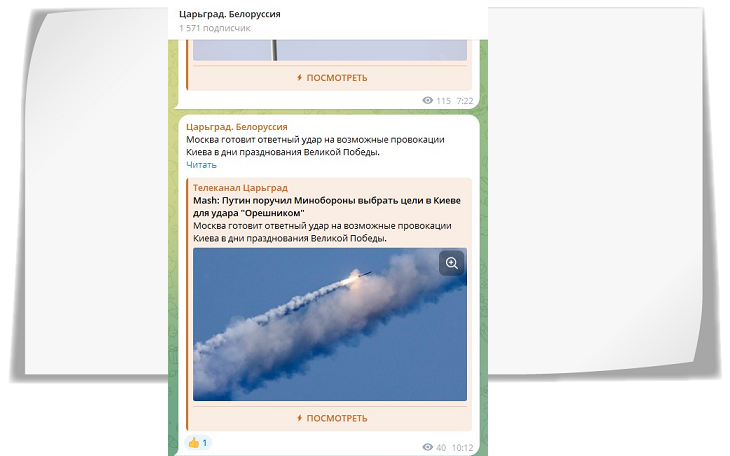Click the eye views icon beside 40

click(428, 447)
